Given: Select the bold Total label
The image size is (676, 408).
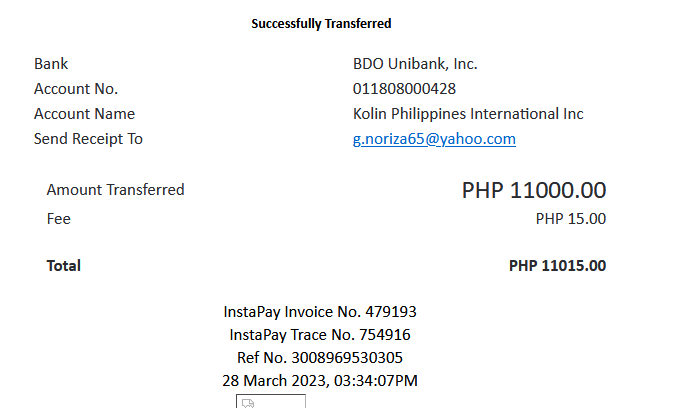Looking at the screenshot, I should point(64,266).
